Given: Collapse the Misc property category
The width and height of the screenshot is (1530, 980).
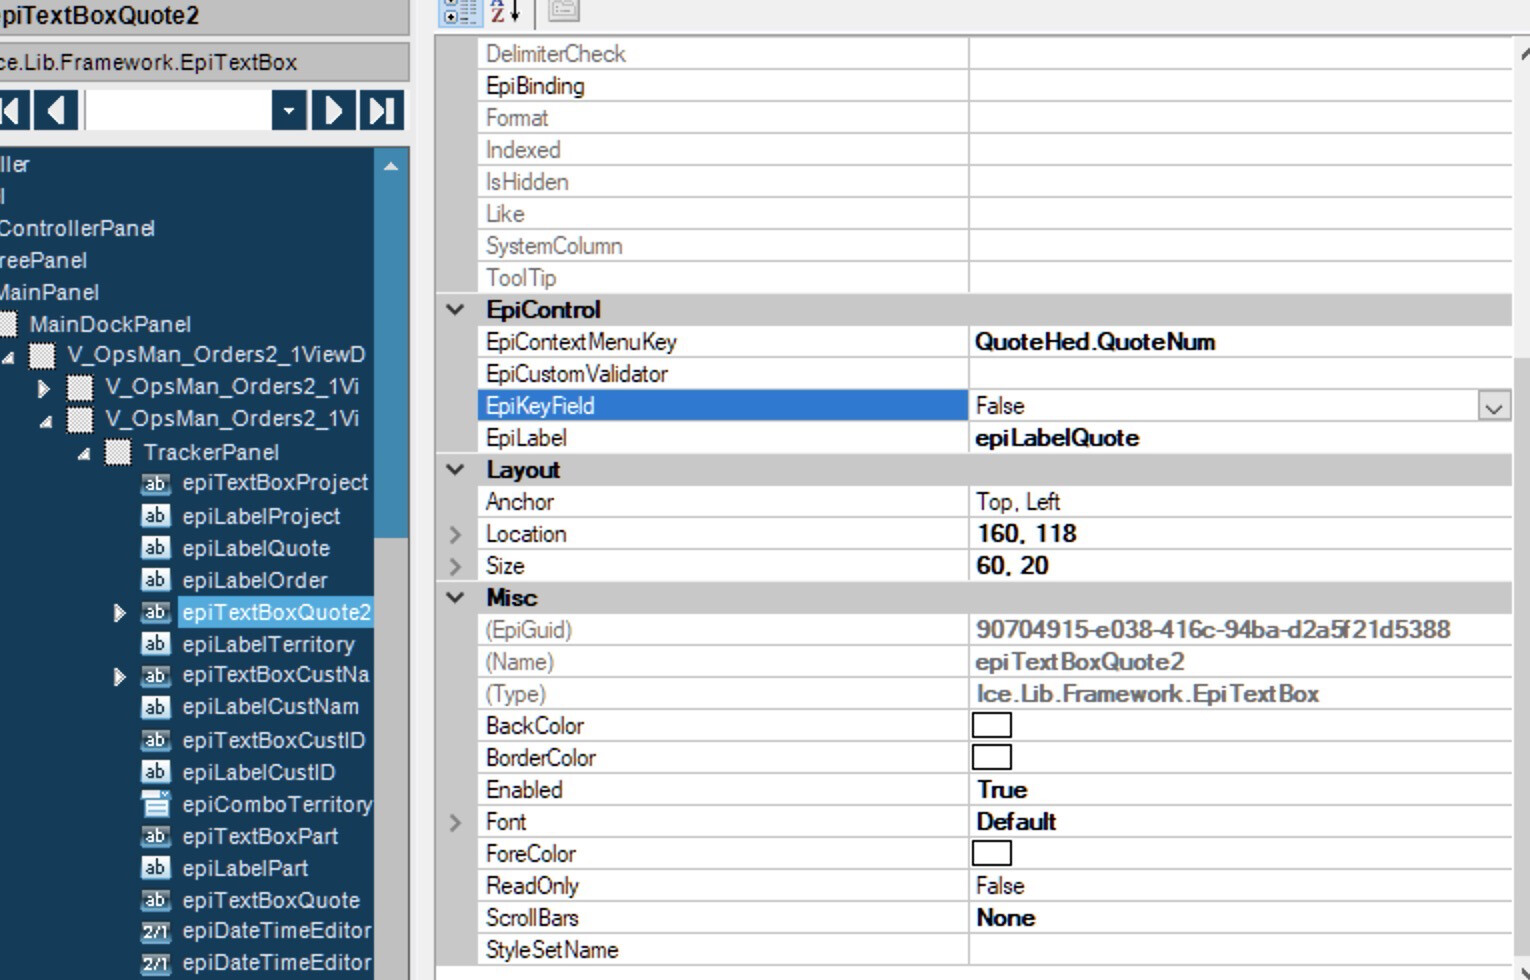Looking at the screenshot, I should (455, 598).
